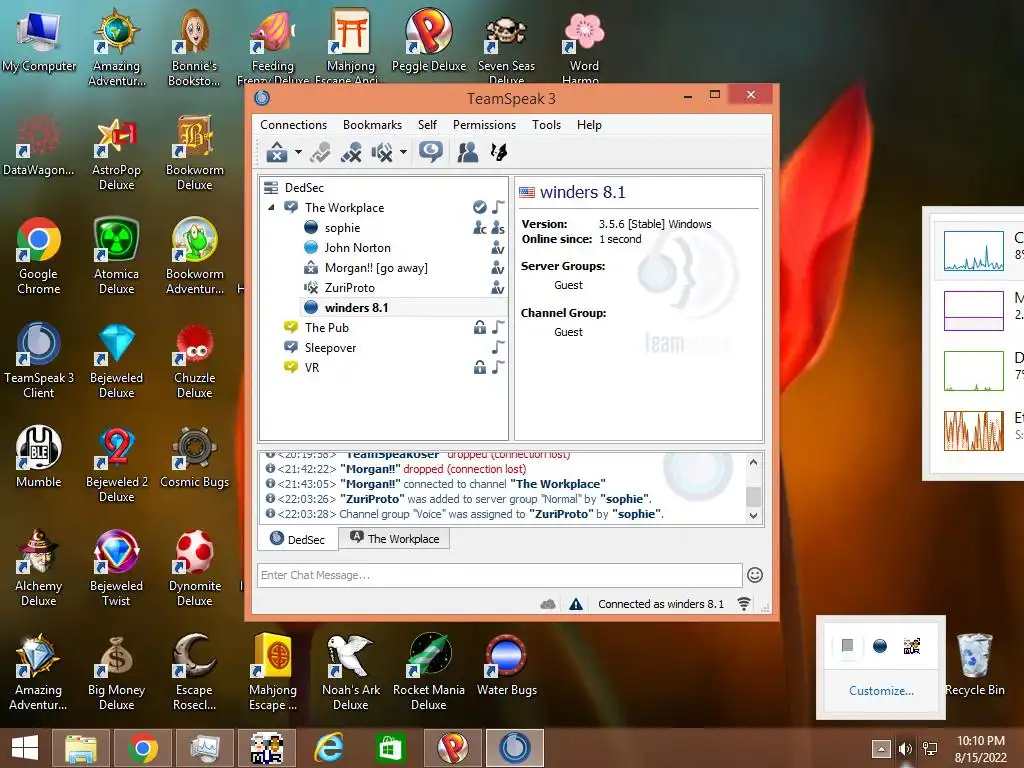Click the connection signal strength icon
1024x768 pixels.
pos(744,603)
